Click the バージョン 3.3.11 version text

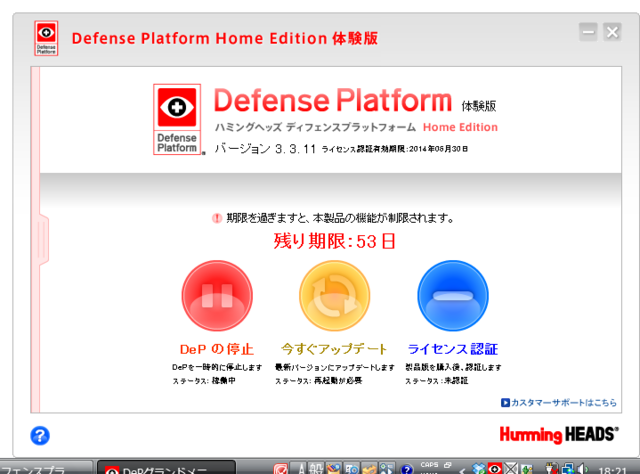[x=265, y=149]
